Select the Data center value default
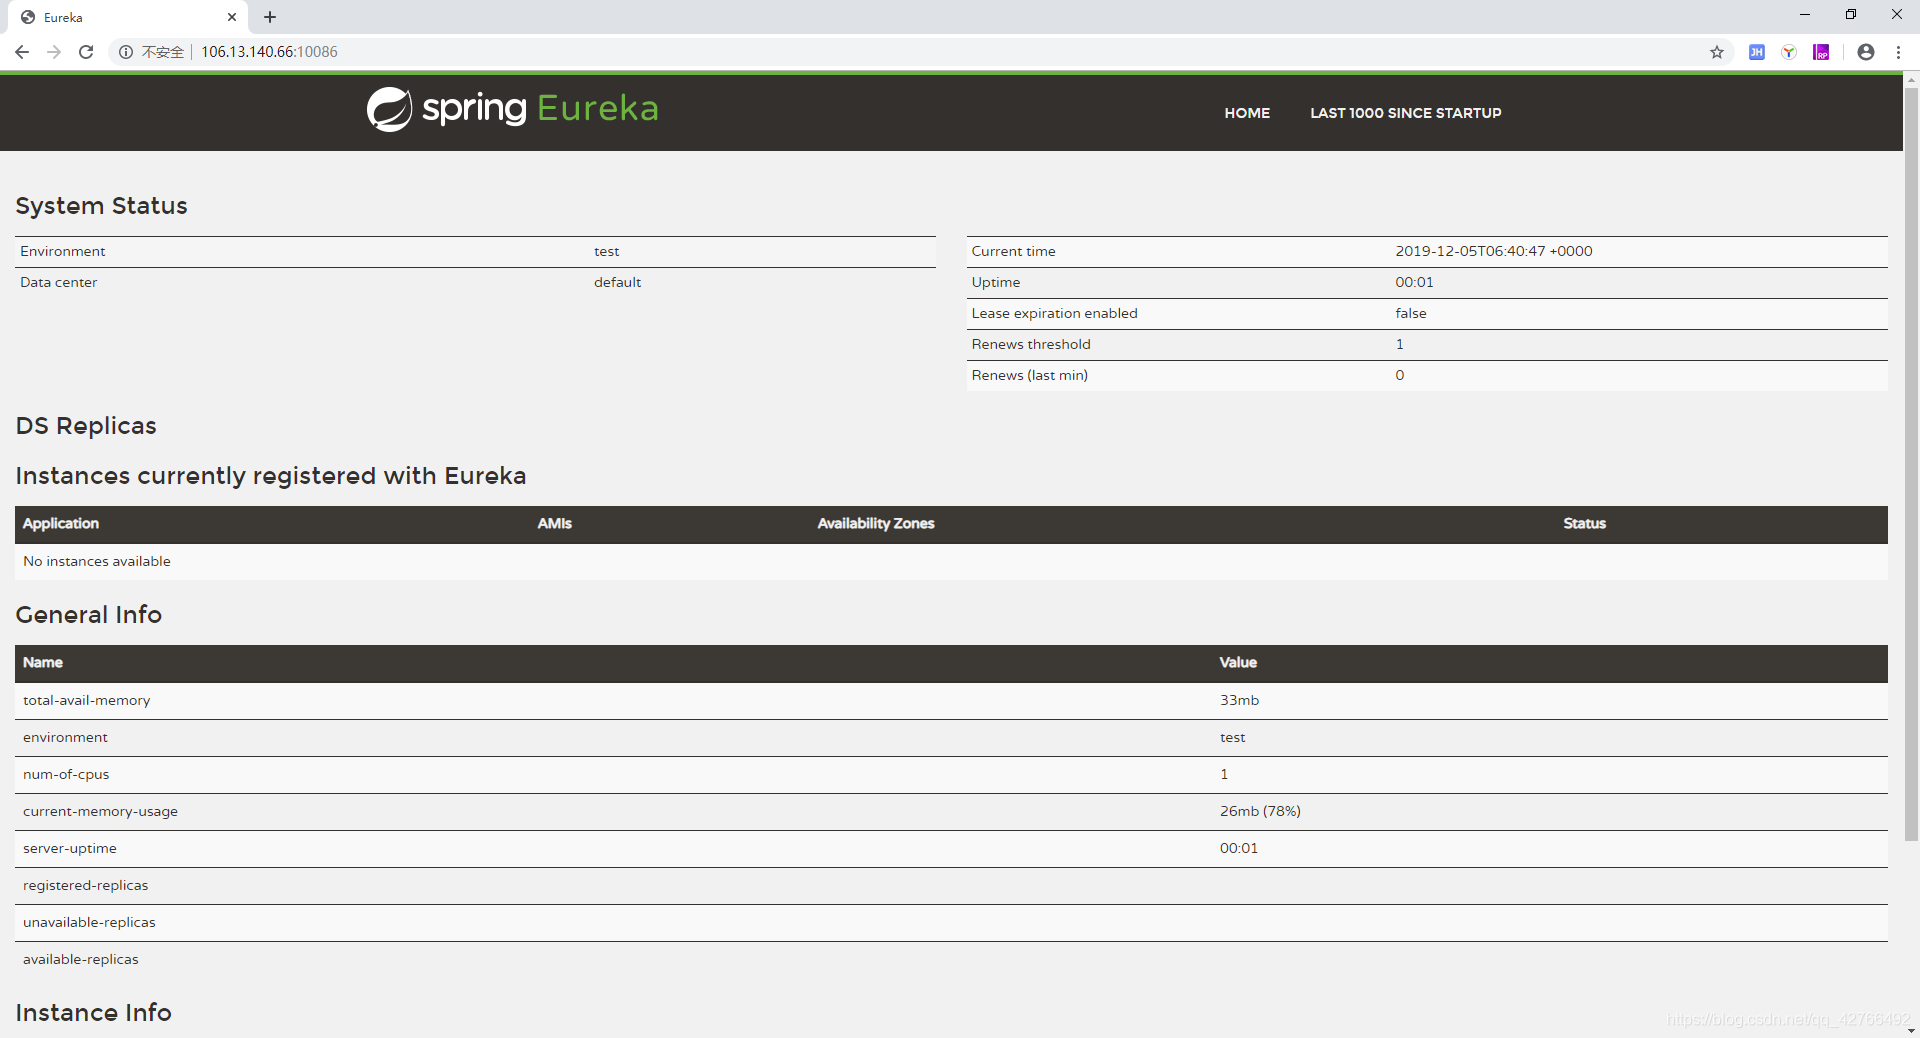This screenshot has height=1038, width=1920. pyautogui.click(x=617, y=282)
